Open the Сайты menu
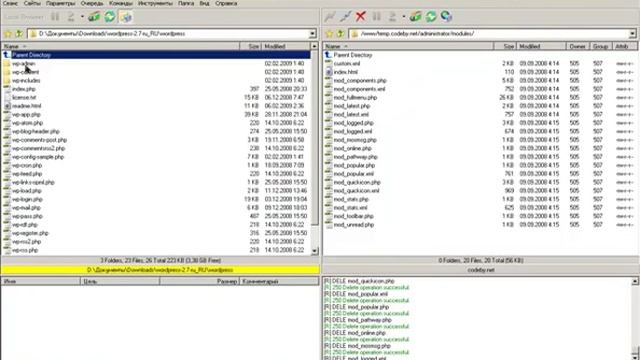The image size is (640, 360). pyautogui.click(x=32, y=3)
